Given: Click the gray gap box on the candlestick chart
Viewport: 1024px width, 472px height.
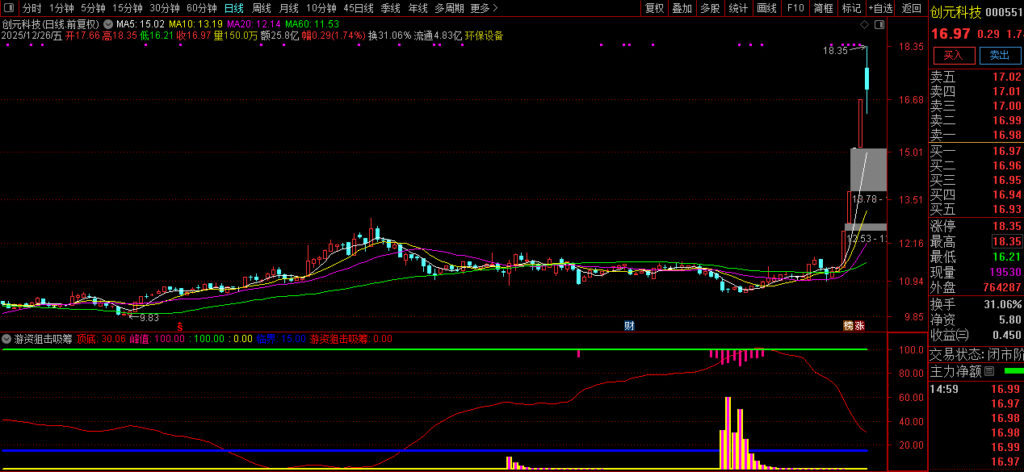Looking at the screenshot, I should click(x=867, y=169).
